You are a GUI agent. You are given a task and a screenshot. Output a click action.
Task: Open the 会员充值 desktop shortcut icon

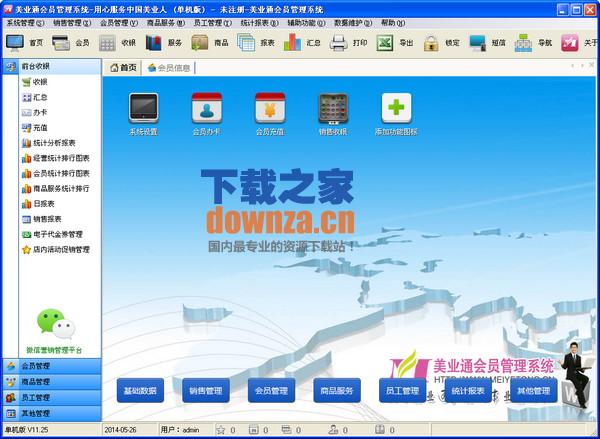coord(270,108)
